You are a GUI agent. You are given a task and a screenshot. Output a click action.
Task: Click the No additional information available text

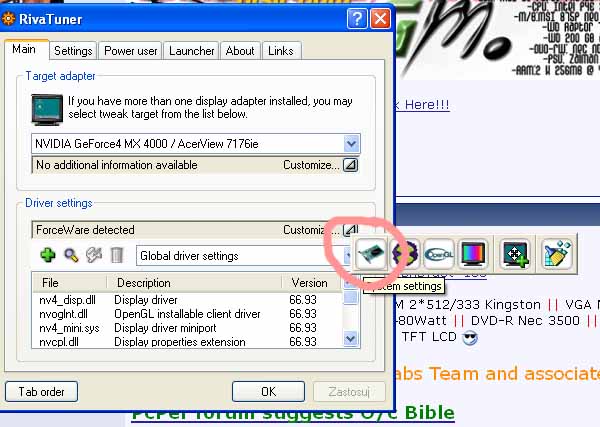[117, 165]
